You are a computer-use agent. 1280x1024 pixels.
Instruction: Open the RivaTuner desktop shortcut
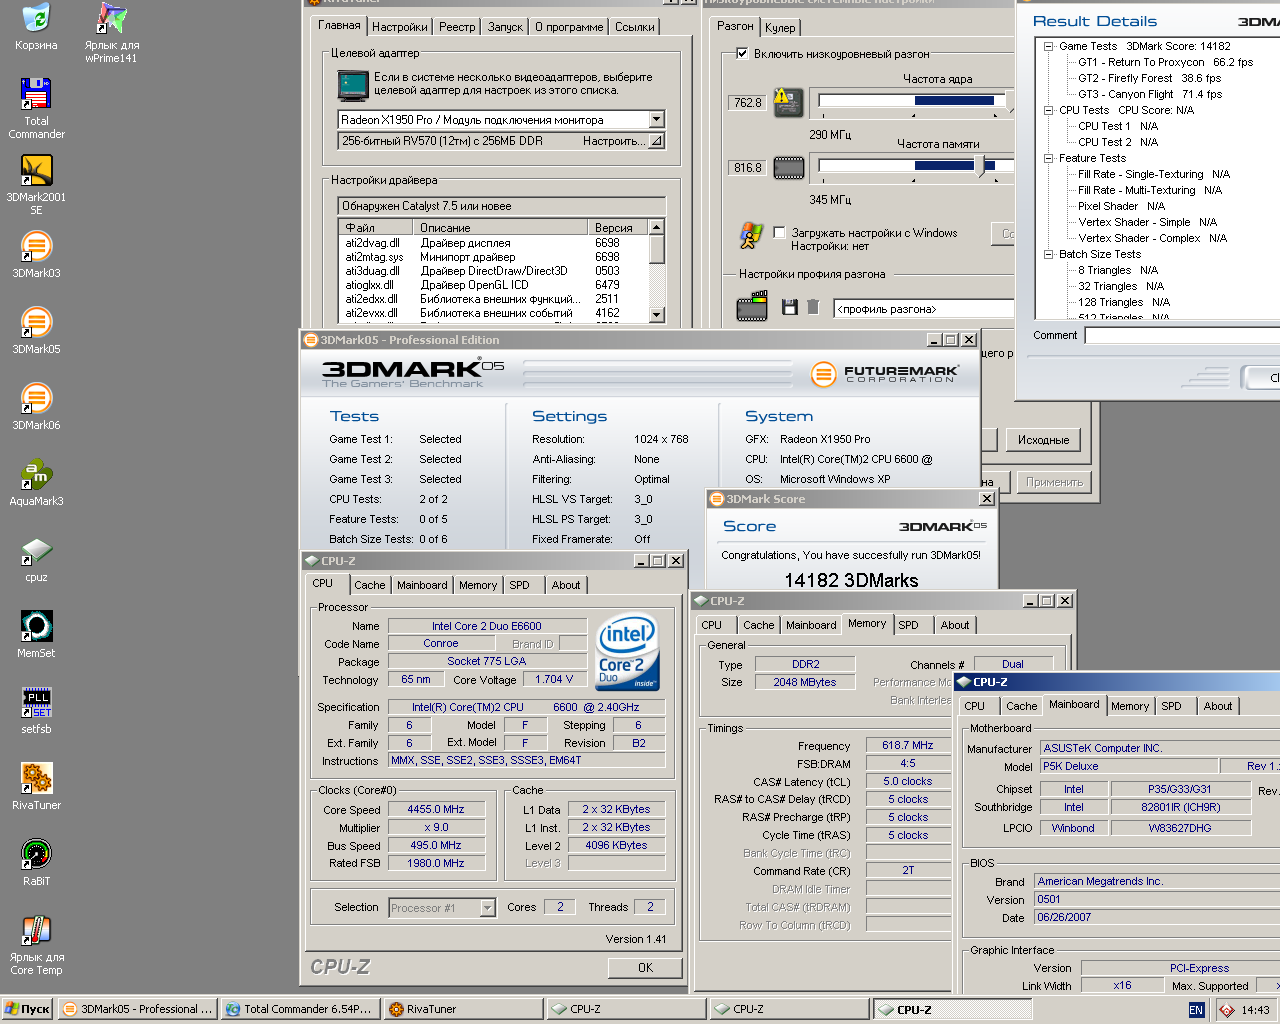pyautogui.click(x=36, y=778)
